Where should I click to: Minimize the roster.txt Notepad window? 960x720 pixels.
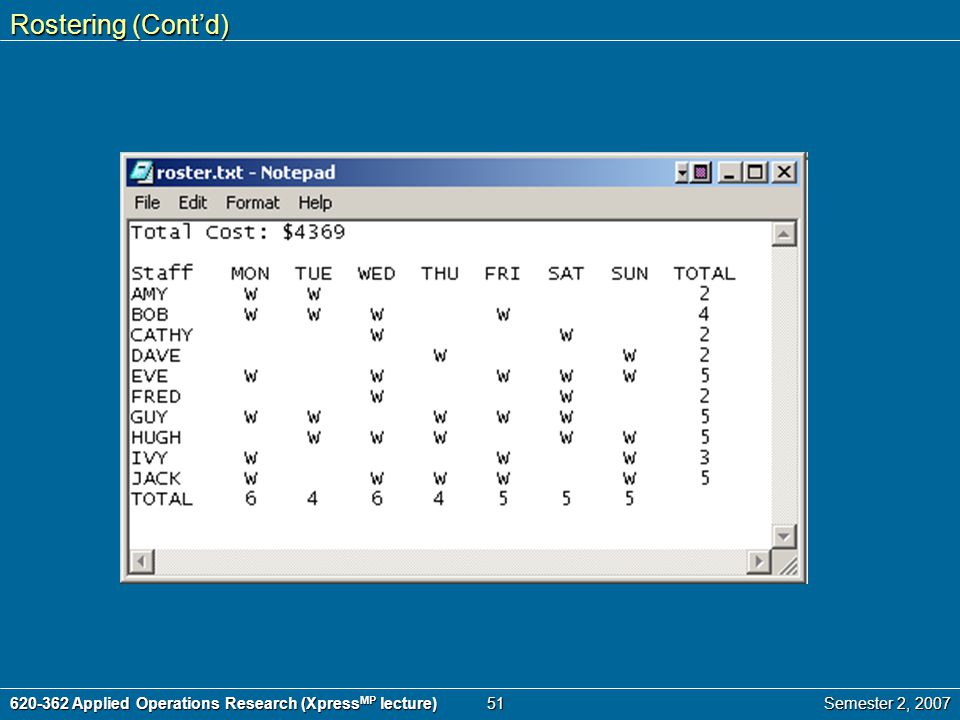click(x=729, y=173)
